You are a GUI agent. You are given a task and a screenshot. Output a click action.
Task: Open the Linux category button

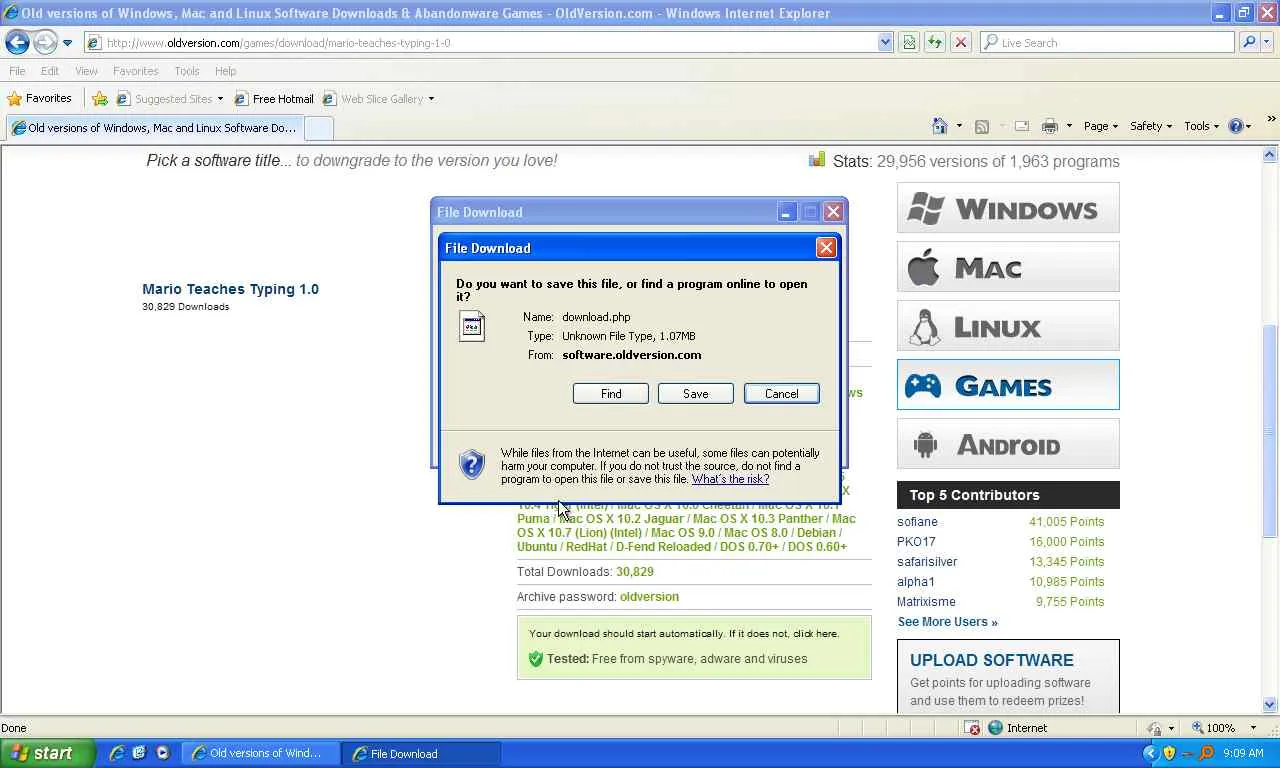1008,326
